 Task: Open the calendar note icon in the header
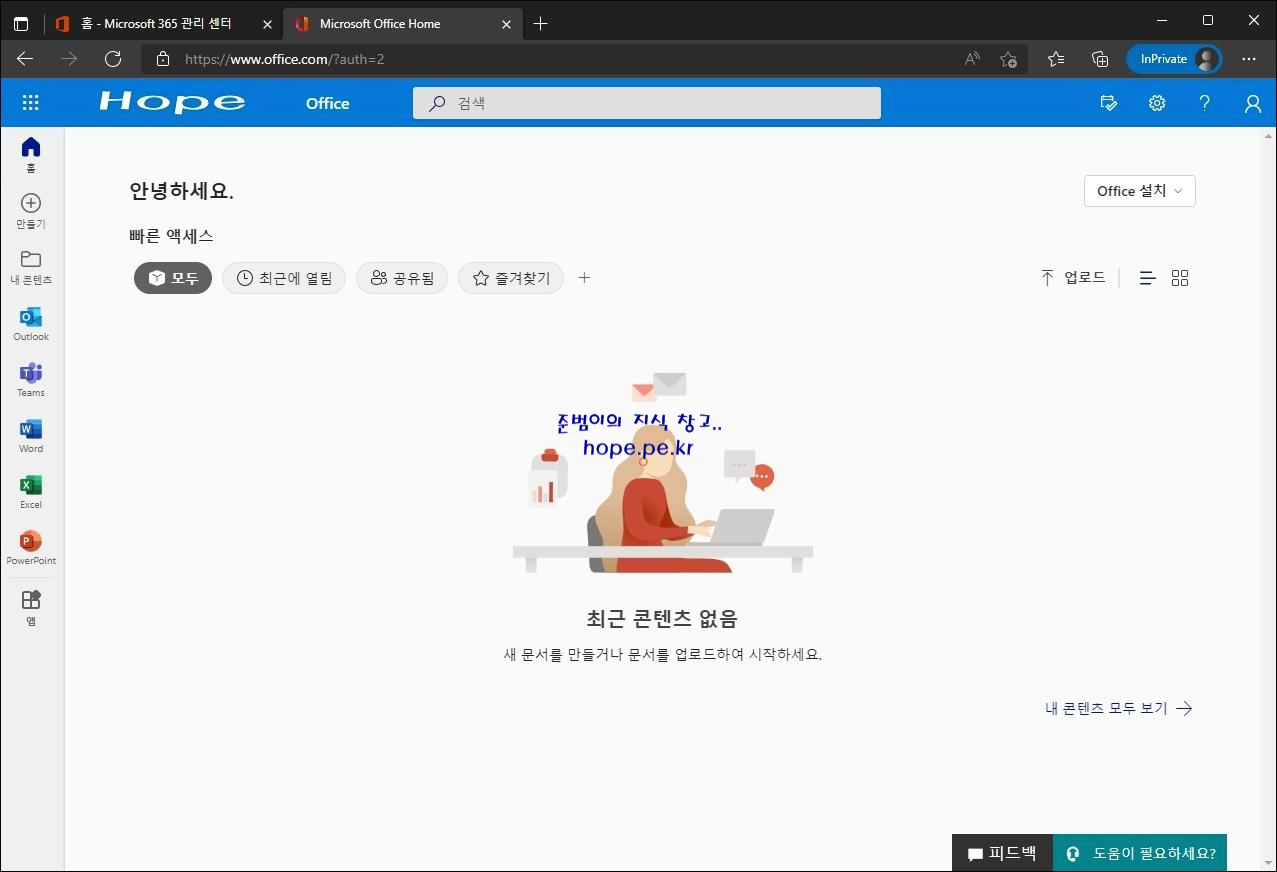[1108, 103]
